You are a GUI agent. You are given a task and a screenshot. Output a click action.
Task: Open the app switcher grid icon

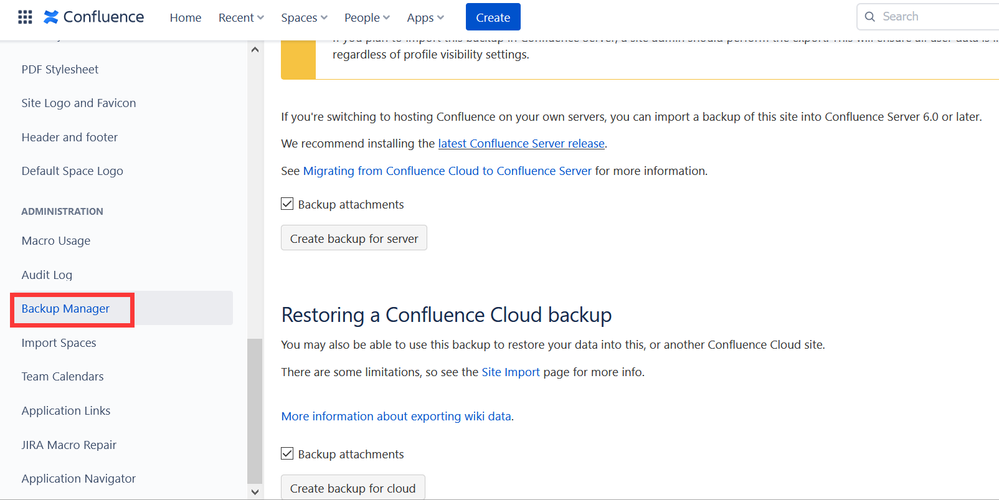pos(25,17)
